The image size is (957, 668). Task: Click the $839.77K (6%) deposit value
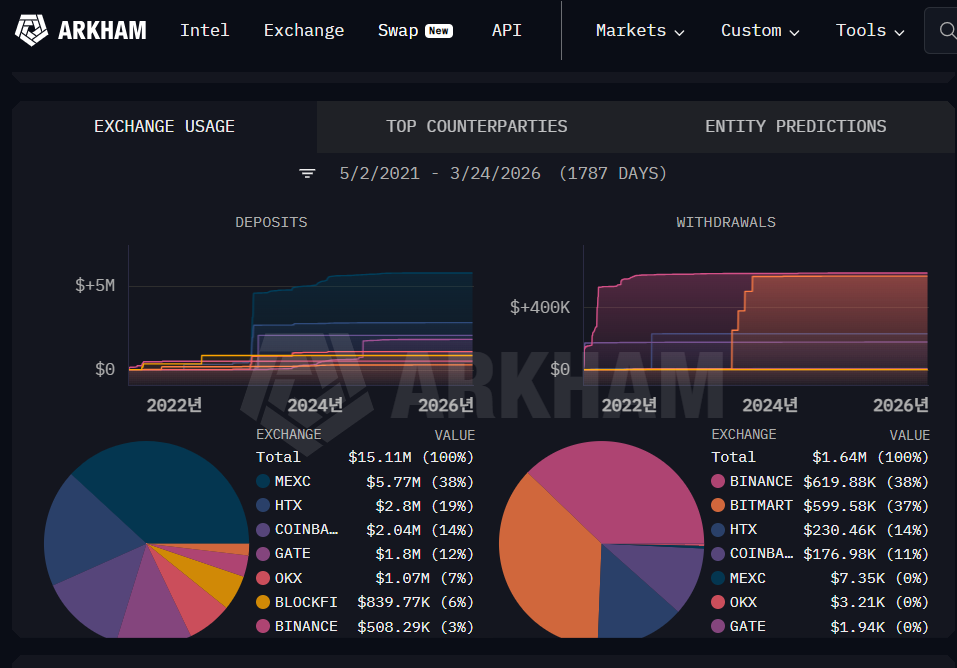pos(416,603)
